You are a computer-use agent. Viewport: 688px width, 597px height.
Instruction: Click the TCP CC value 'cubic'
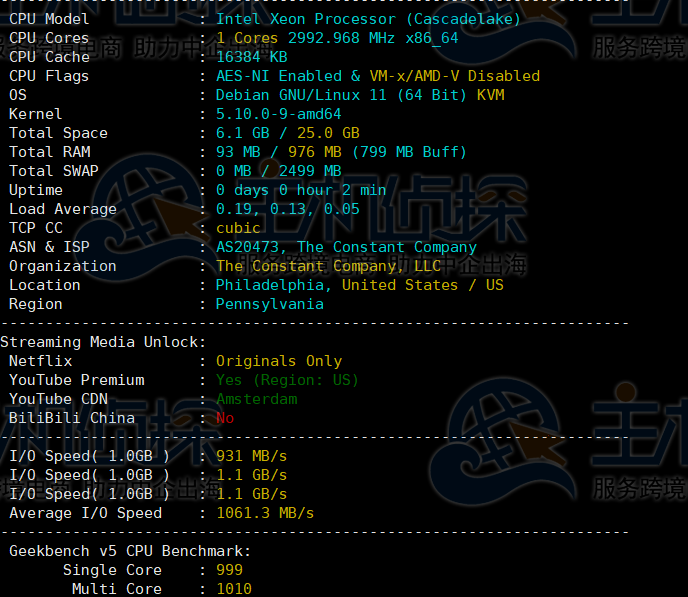tap(238, 228)
